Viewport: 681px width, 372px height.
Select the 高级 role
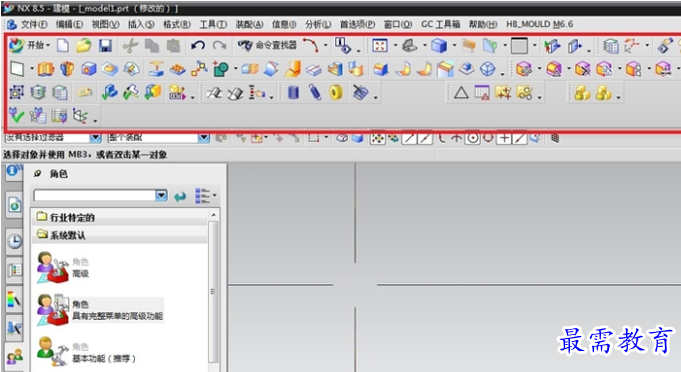(x=63, y=267)
